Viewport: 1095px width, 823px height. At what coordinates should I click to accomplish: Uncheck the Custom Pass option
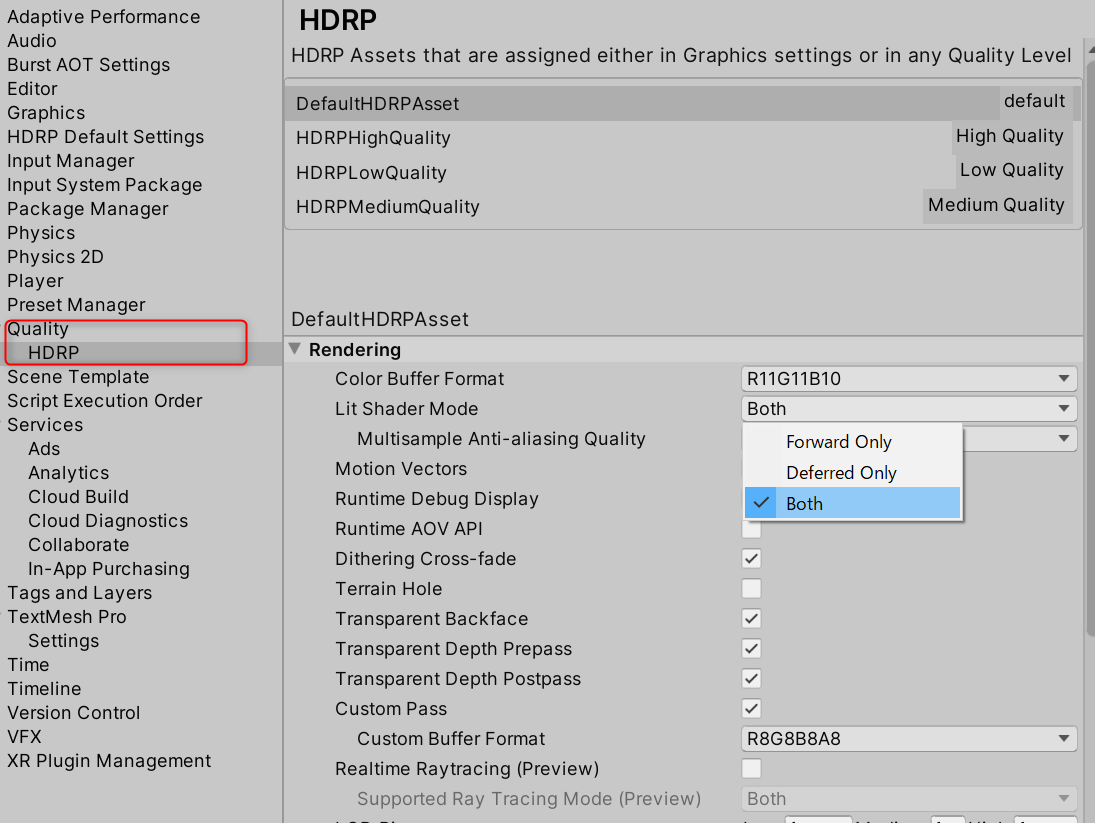[751, 708]
